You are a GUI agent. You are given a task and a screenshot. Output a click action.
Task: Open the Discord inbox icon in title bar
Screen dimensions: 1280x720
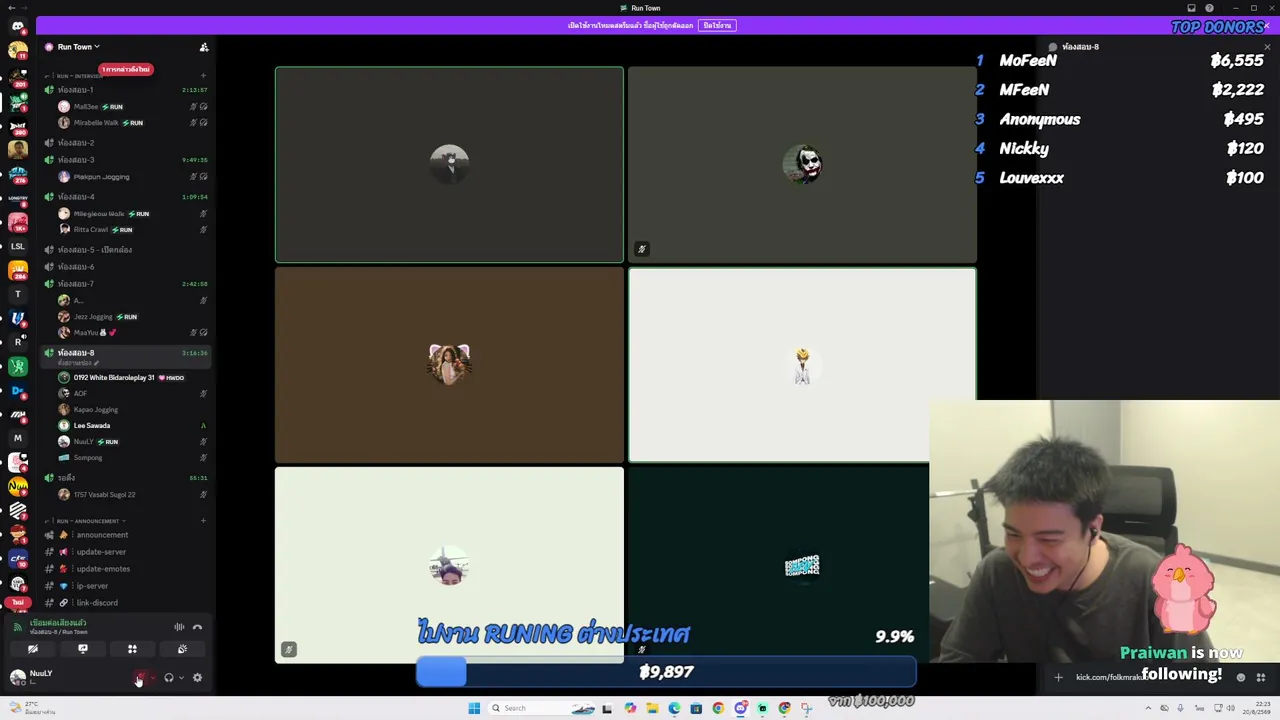coord(1192,8)
